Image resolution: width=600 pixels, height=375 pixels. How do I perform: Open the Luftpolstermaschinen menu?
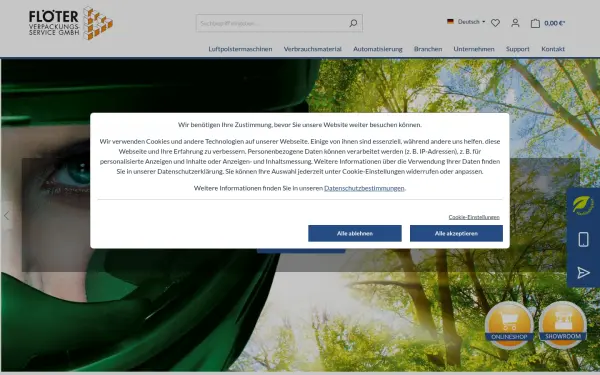(x=240, y=49)
